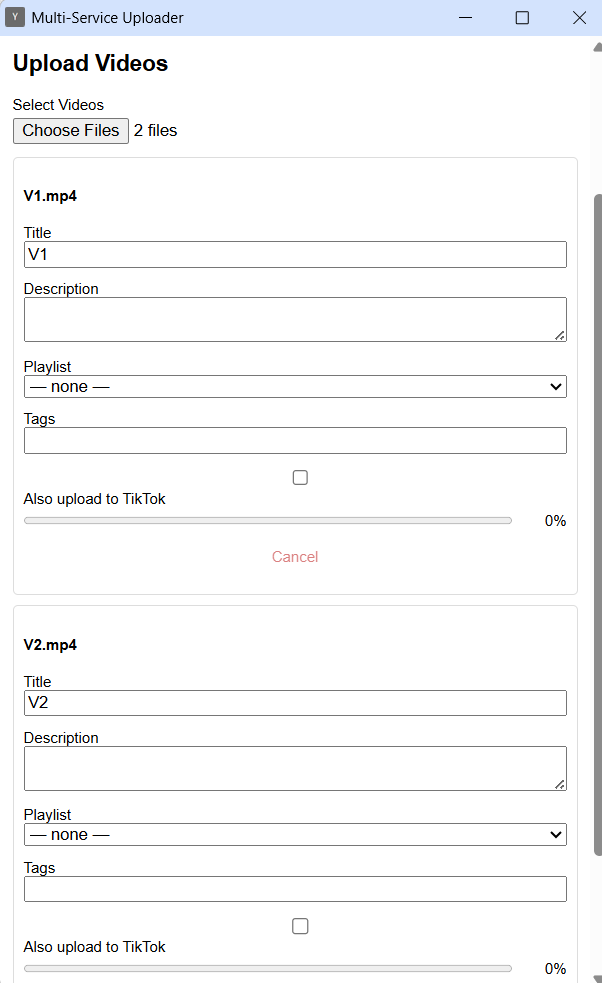Expand the Playlist dropdown for V2.mp4
Viewport: 602px width, 983px height.
coord(295,835)
